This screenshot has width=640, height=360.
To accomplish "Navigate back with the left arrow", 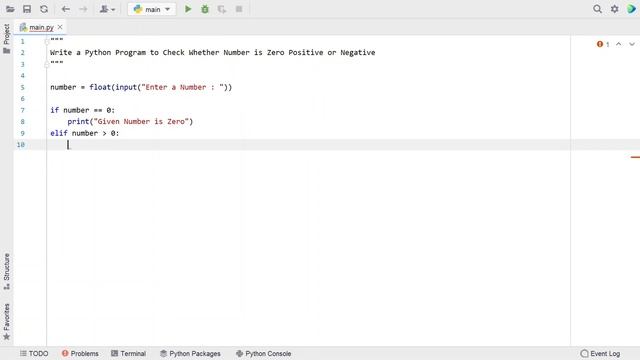I will pyautogui.click(x=65, y=9).
